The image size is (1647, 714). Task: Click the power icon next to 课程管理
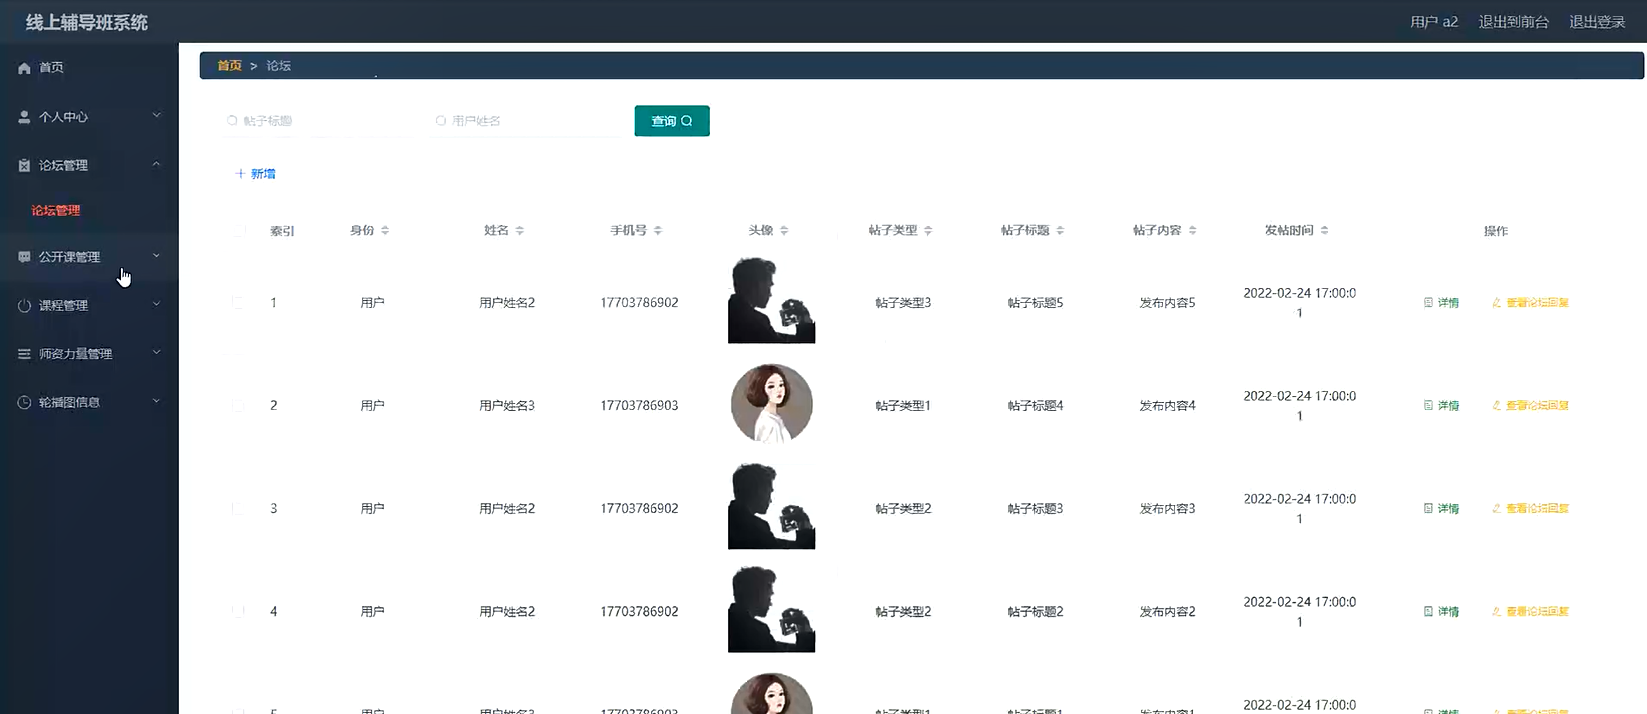[24, 306]
